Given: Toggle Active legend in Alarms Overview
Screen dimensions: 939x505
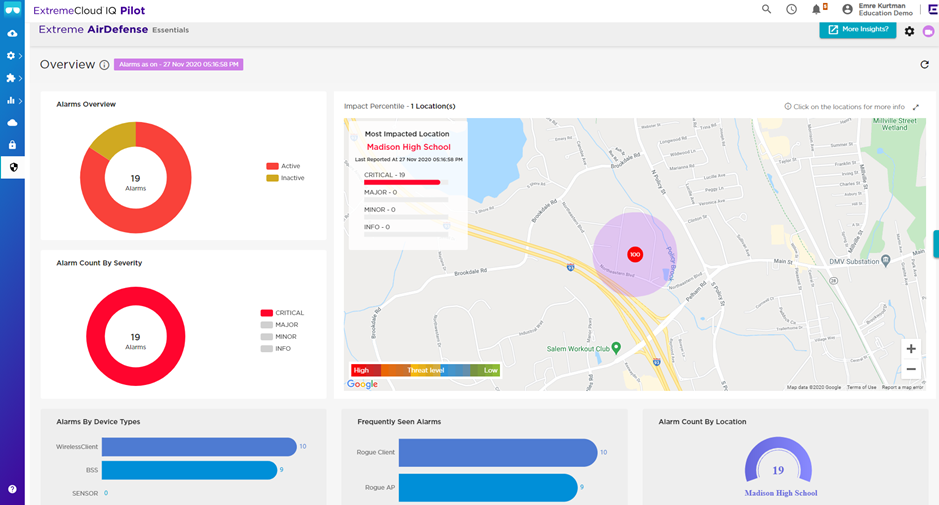Looking at the screenshot, I should click(283, 166).
